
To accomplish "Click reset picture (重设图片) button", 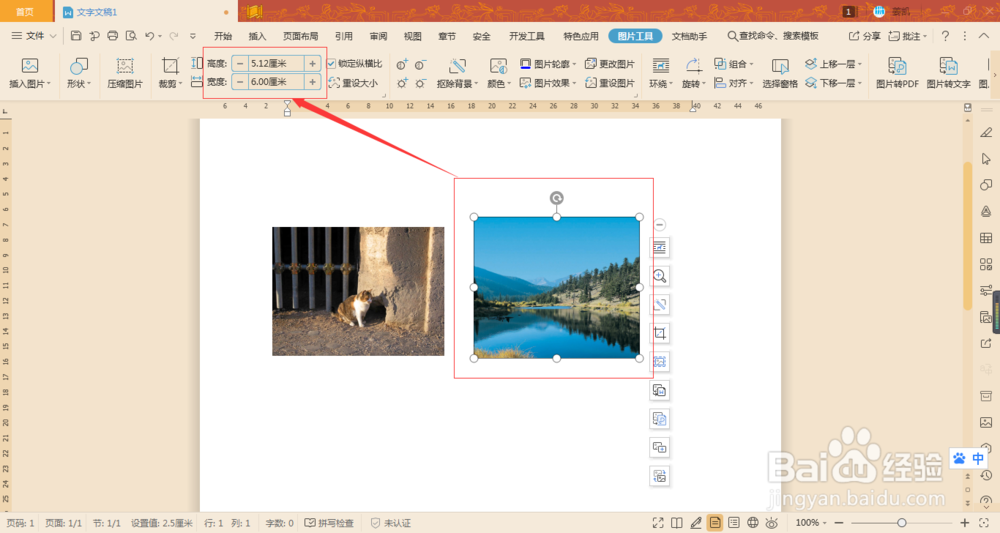I will (610, 83).
